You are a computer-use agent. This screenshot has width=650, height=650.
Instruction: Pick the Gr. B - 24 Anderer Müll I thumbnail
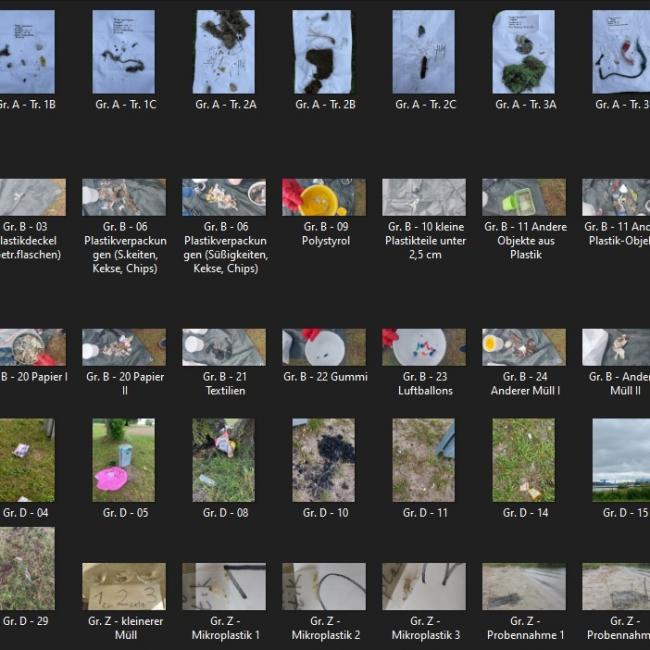[x=524, y=347]
